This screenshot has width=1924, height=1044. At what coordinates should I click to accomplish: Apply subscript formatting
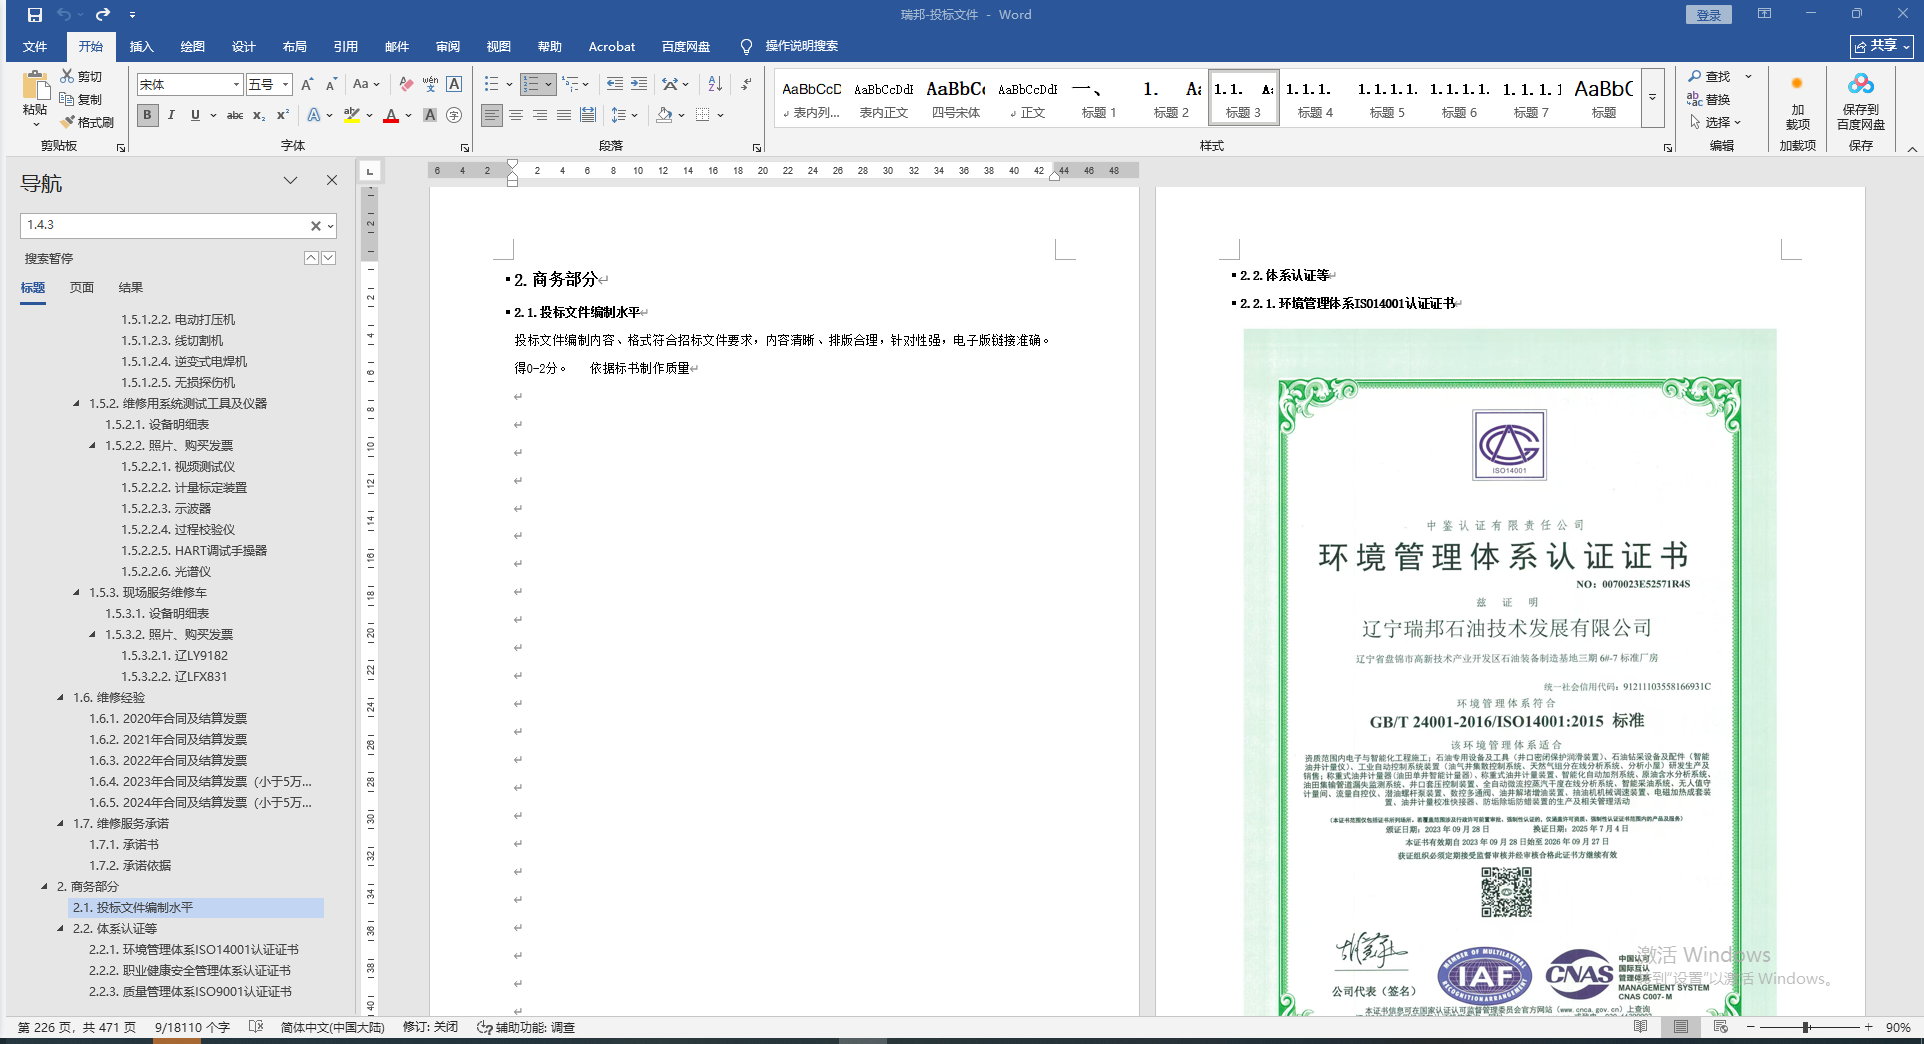tap(259, 115)
